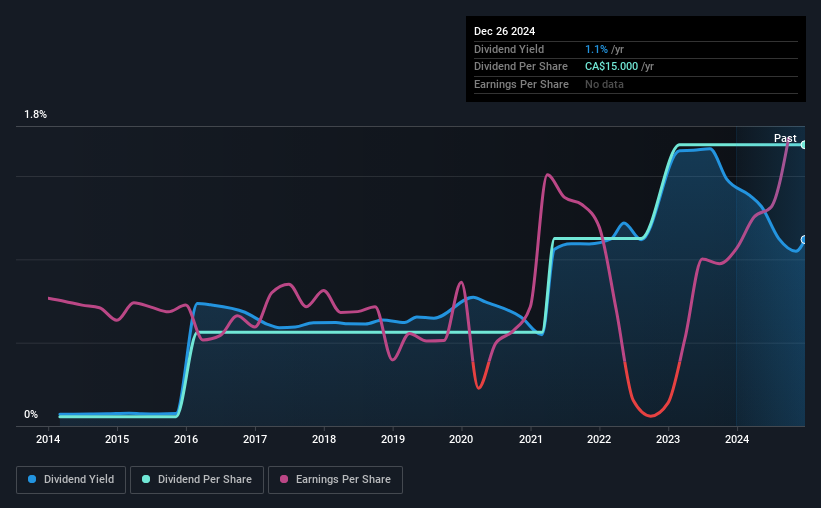Click the Dec 26 2024 tooltip date
Image resolution: width=821 pixels, height=508 pixels.
pyautogui.click(x=504, y=31)
